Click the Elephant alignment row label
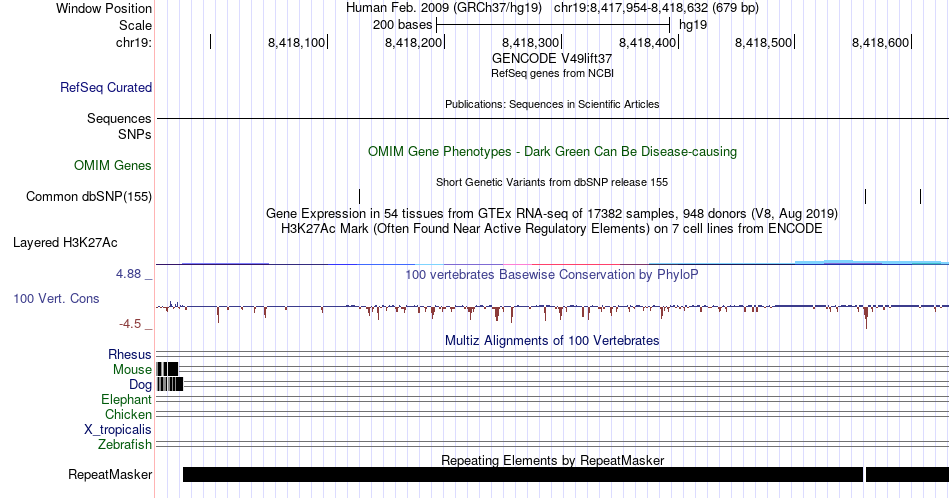Screen dimensions: 950x498 click(126, 399)
